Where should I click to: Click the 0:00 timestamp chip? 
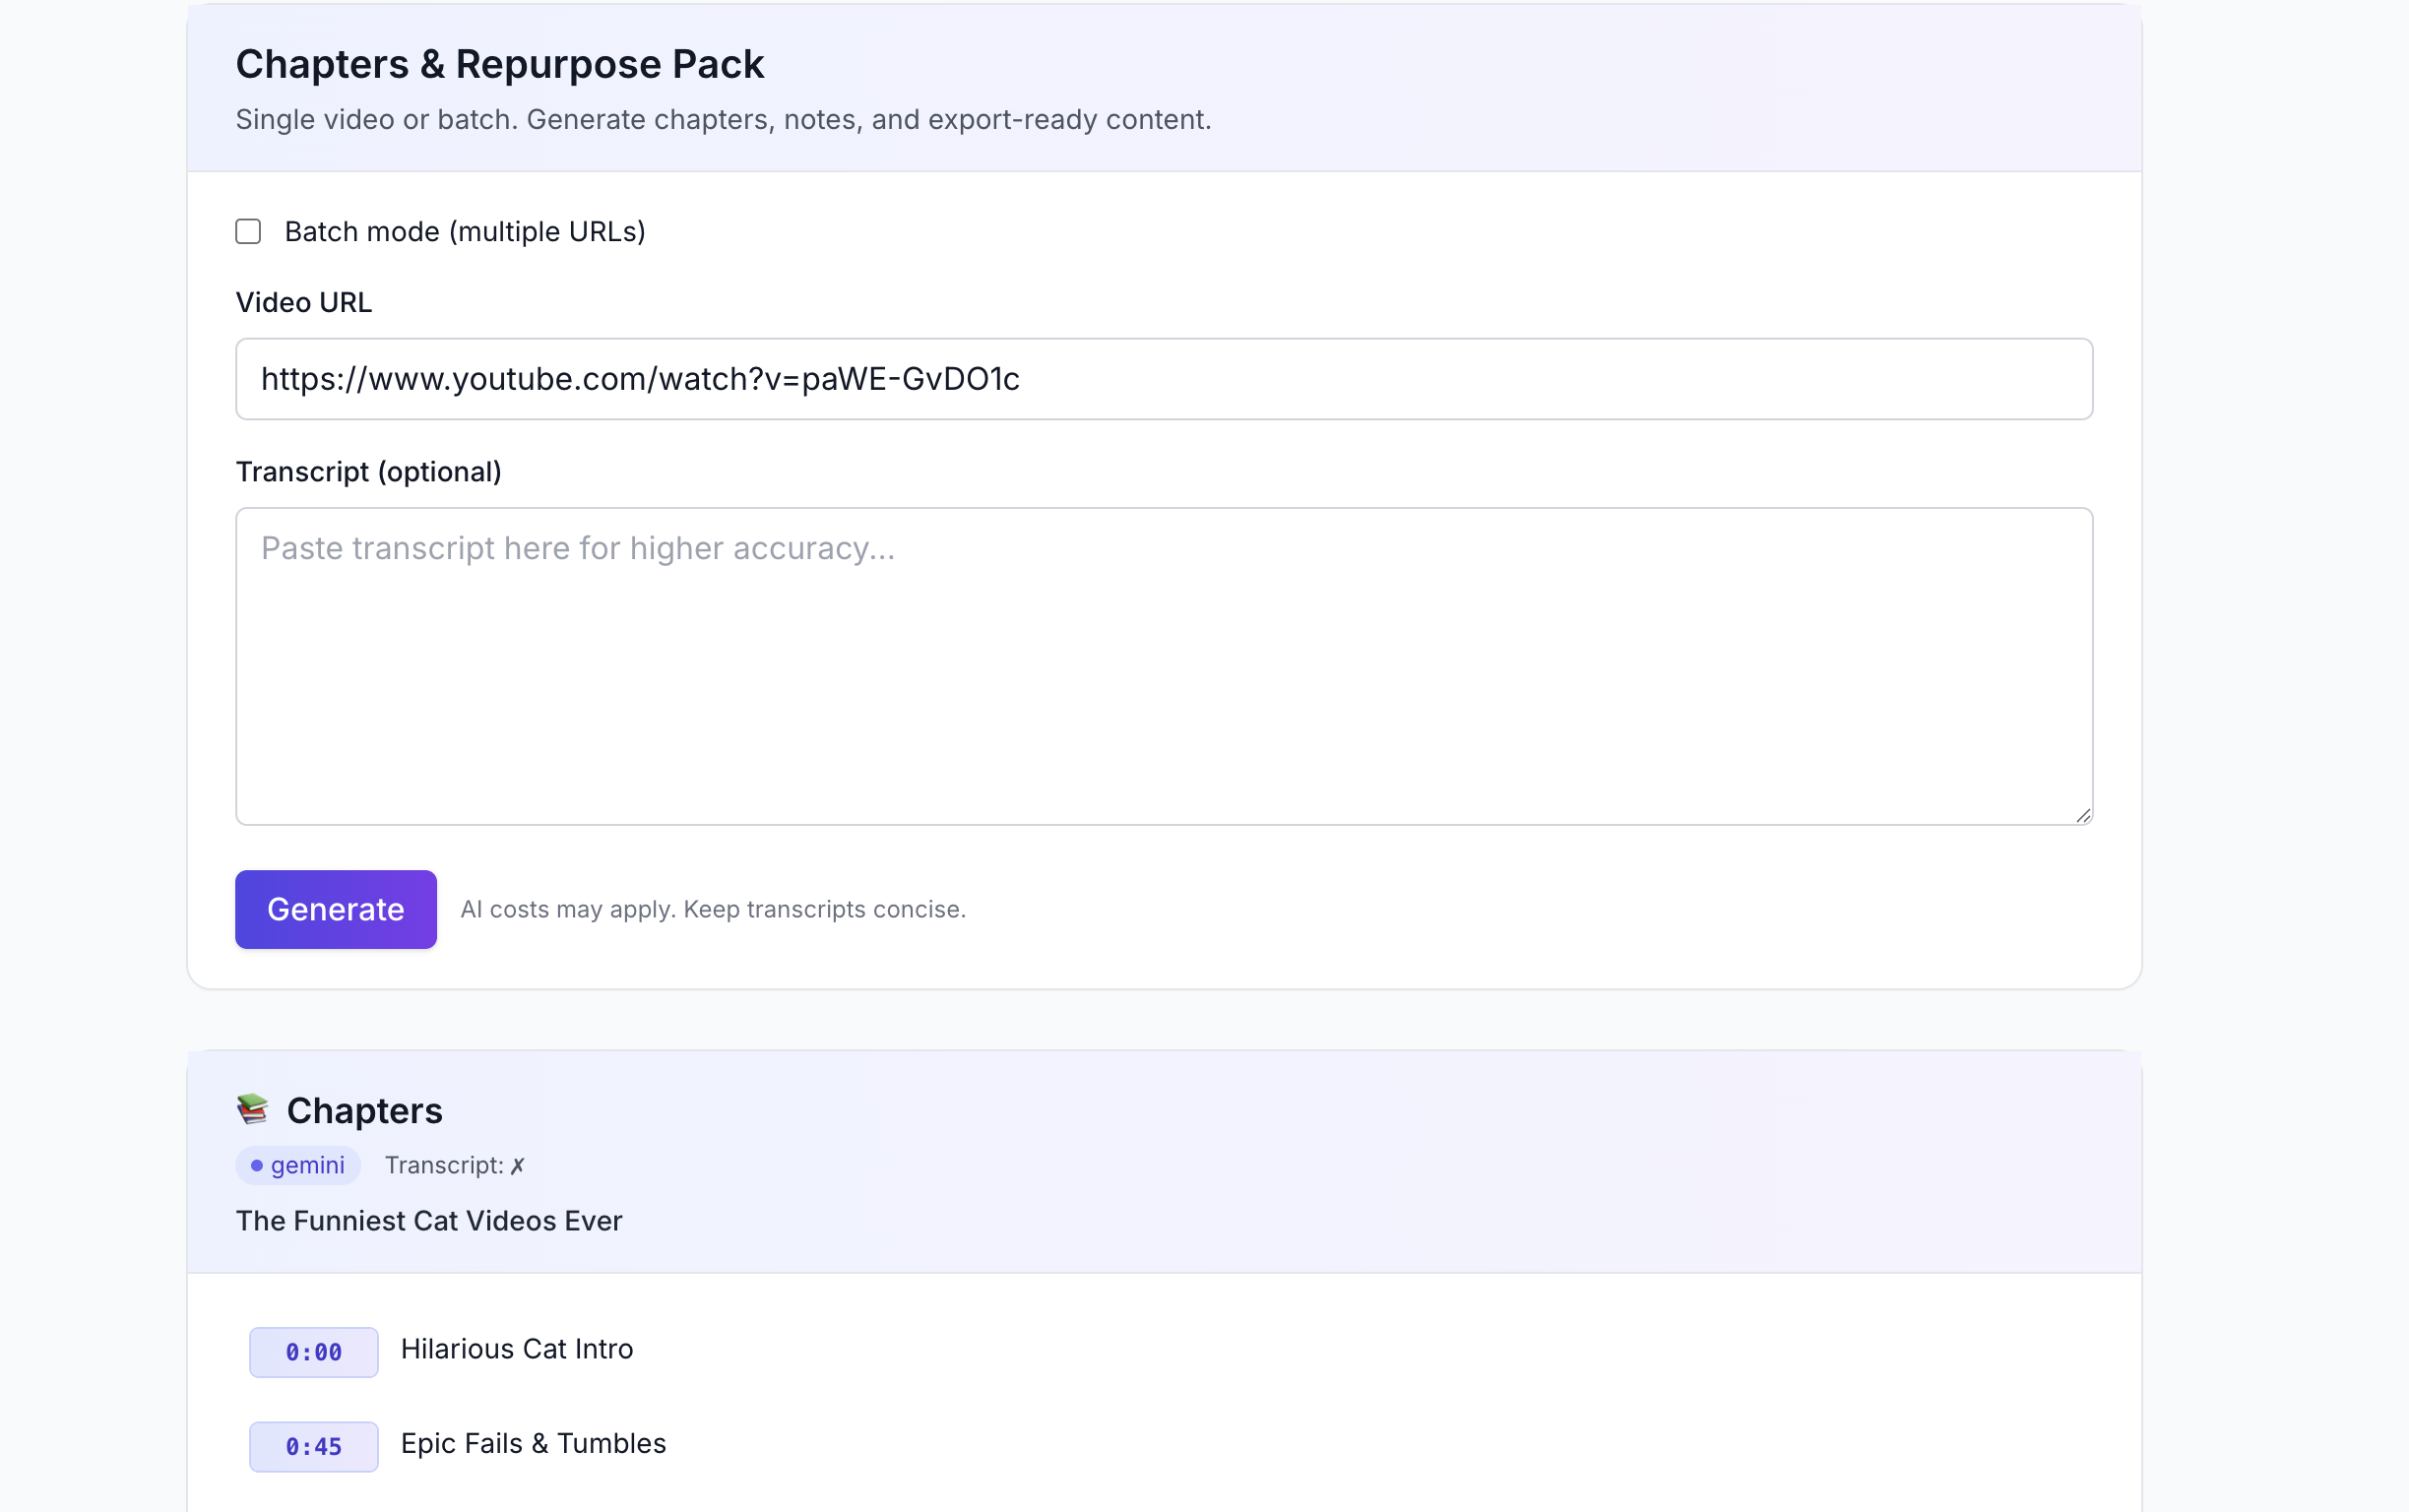313,1351
